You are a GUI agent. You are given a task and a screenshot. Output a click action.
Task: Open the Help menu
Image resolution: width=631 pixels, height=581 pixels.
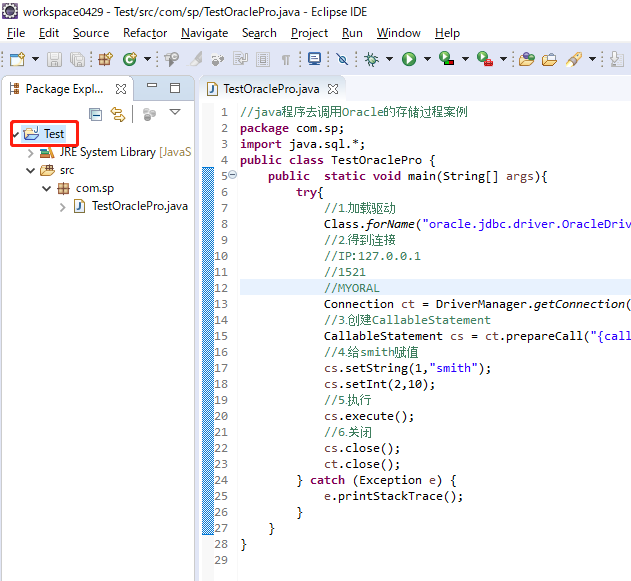click(x=447, y=33)
